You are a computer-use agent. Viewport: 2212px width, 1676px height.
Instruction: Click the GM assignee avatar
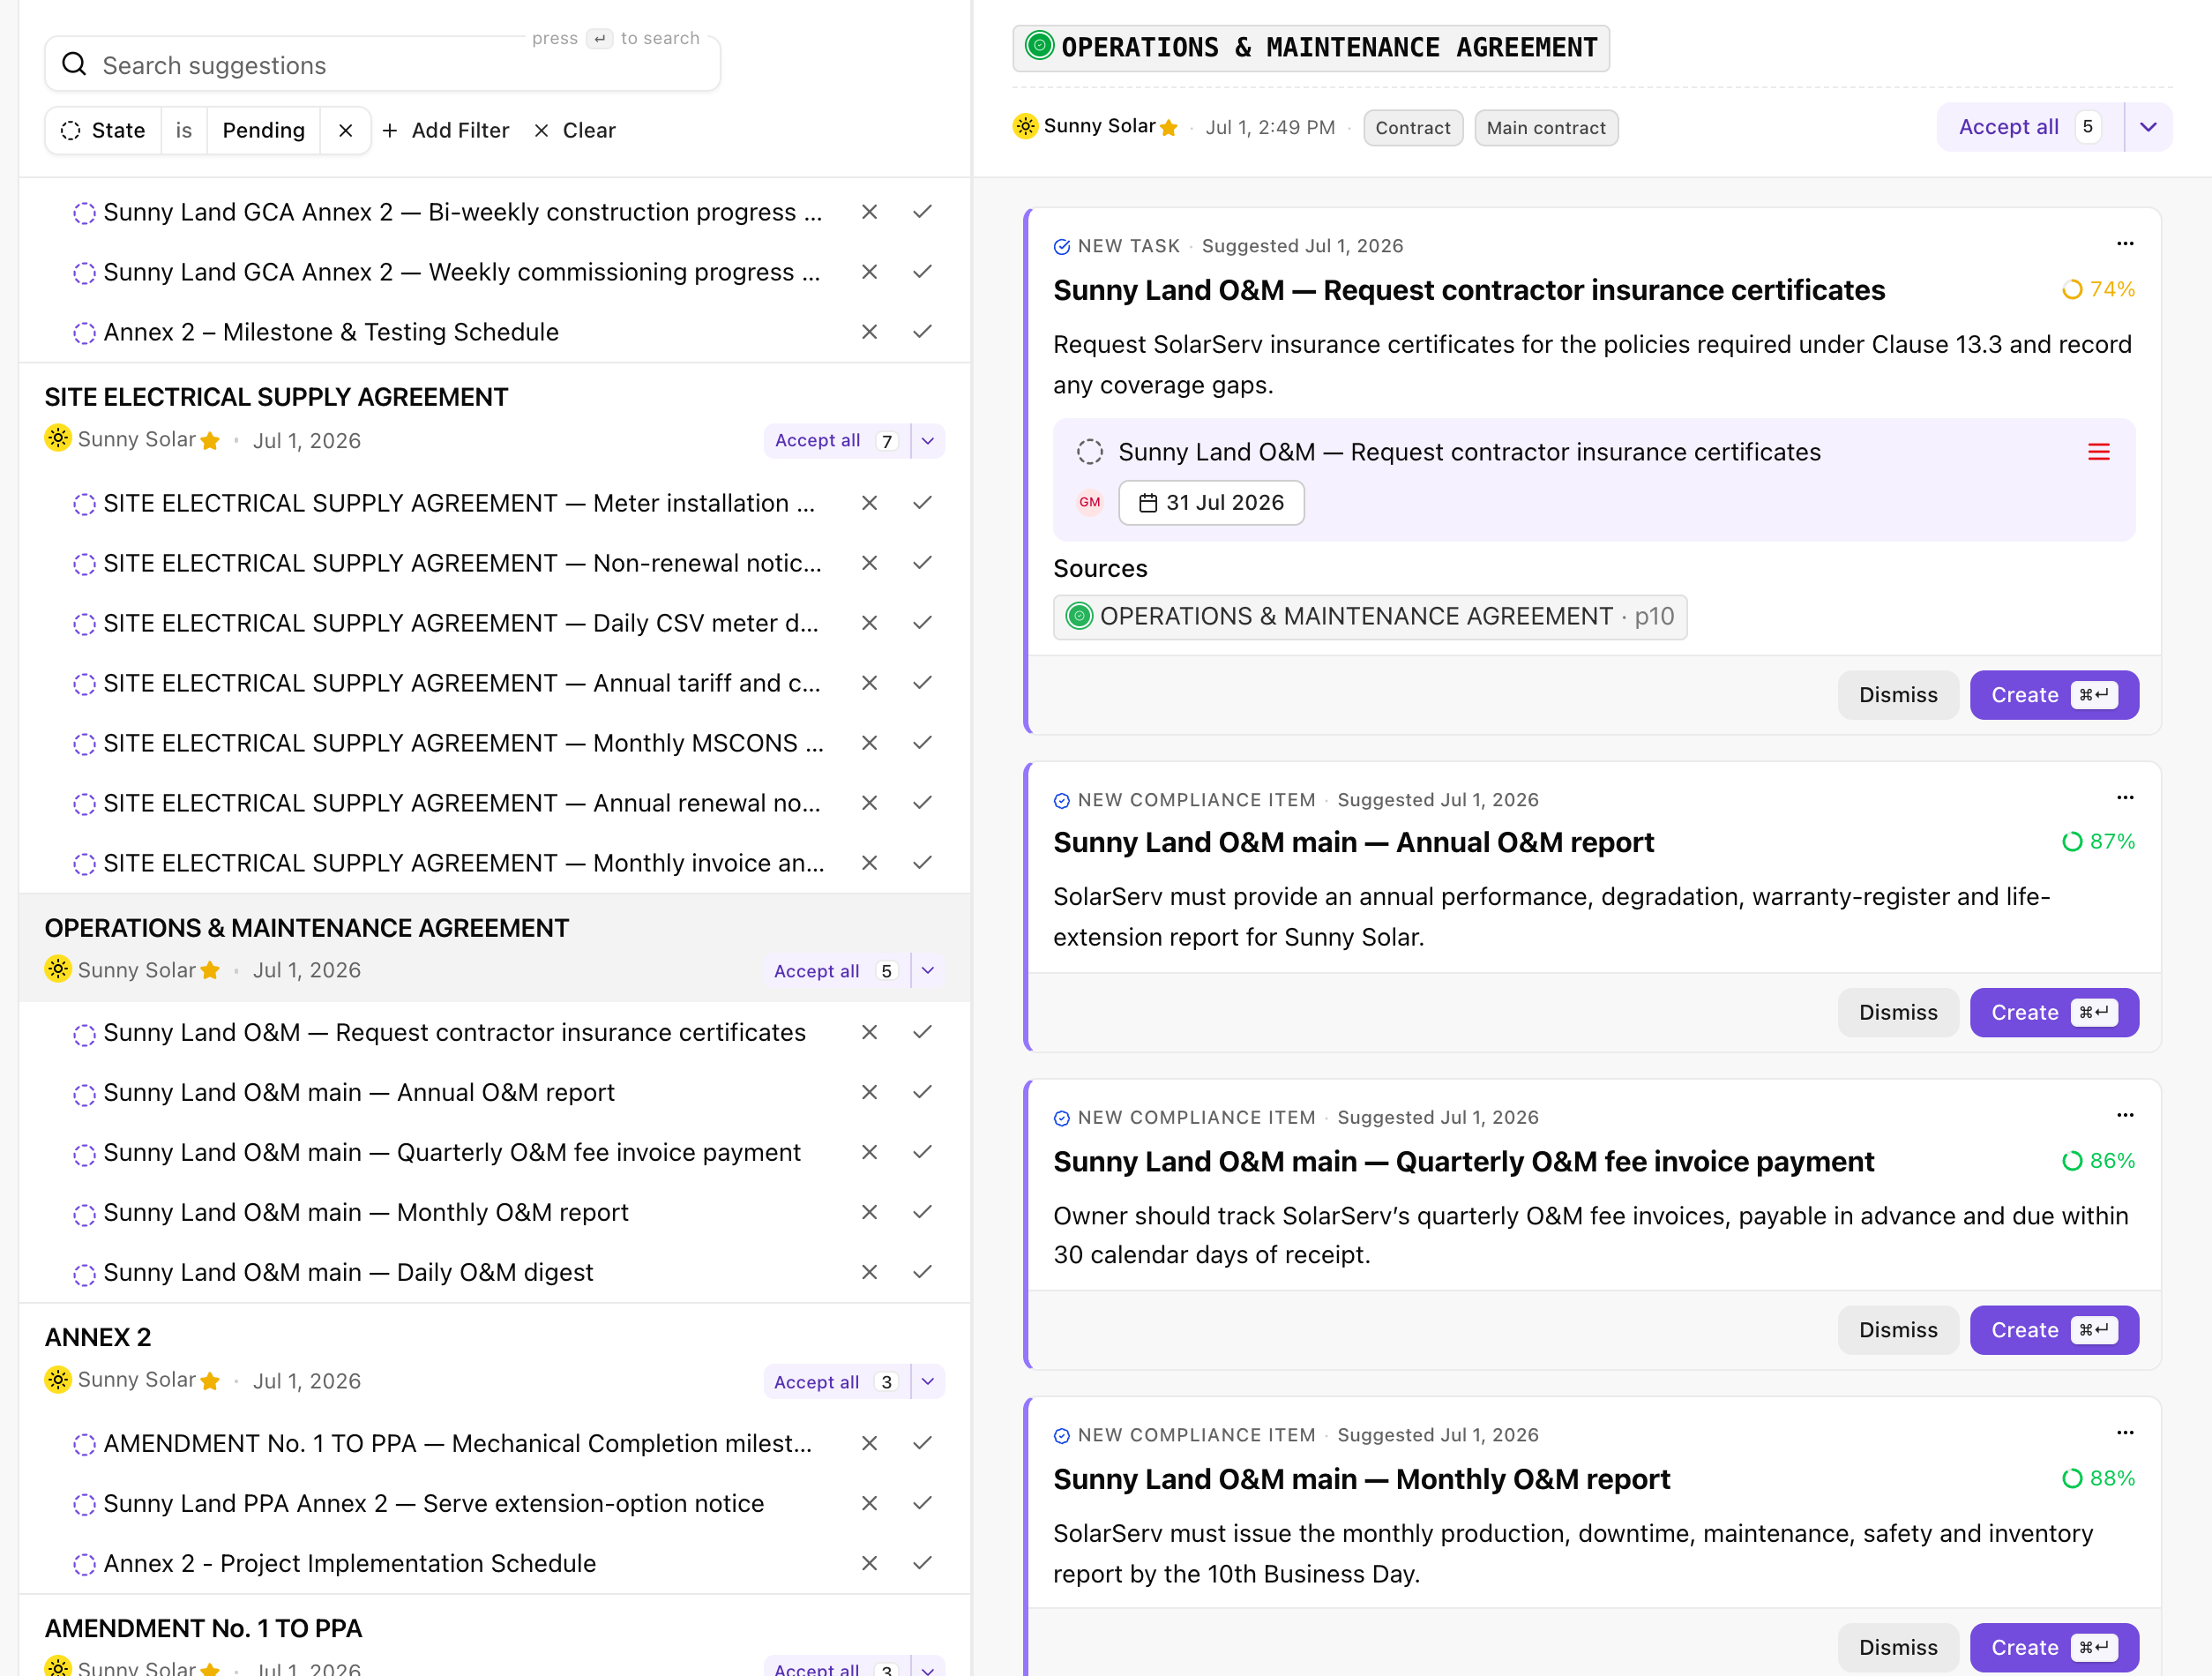pos(1089,502)
